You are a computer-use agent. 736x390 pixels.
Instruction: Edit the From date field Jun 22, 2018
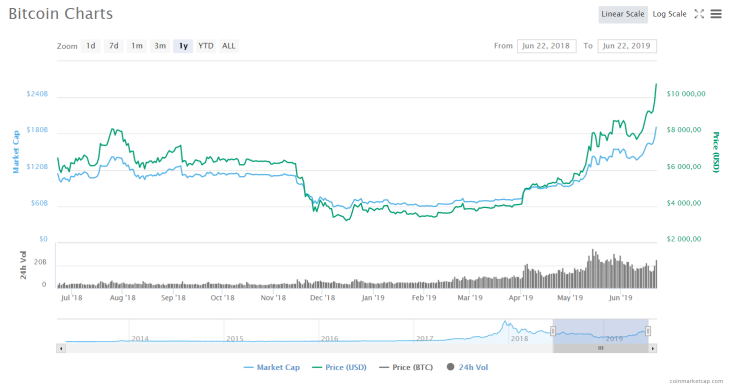tap(546, 46)
